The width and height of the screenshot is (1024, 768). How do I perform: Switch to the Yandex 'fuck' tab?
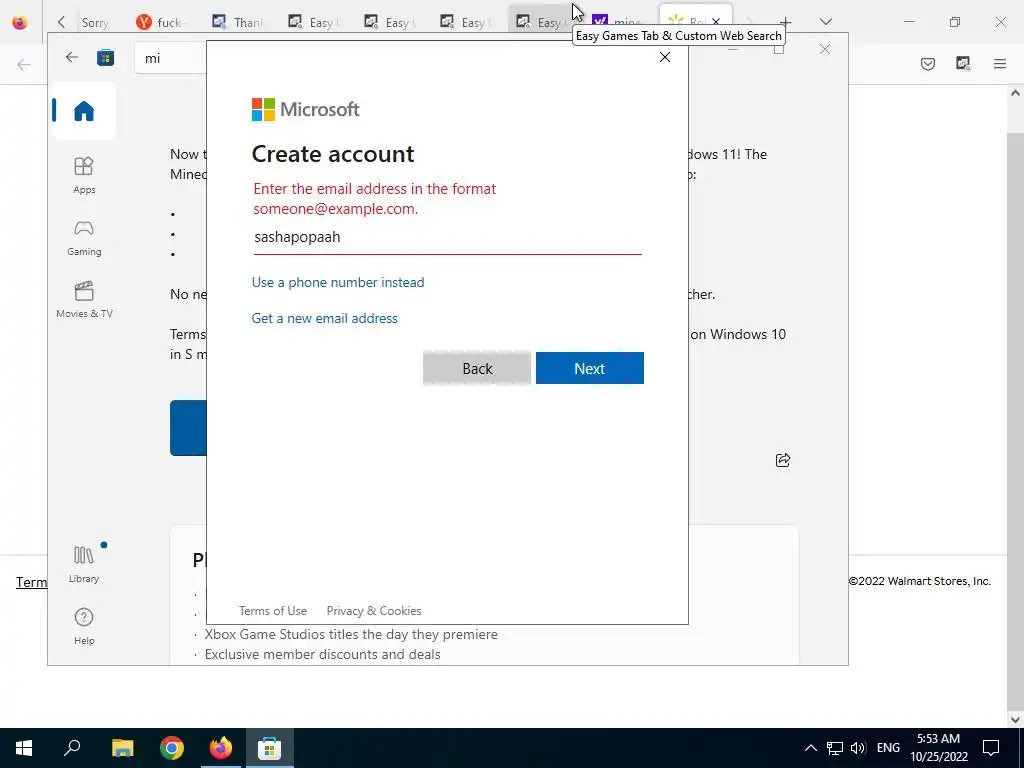(161, 22)
